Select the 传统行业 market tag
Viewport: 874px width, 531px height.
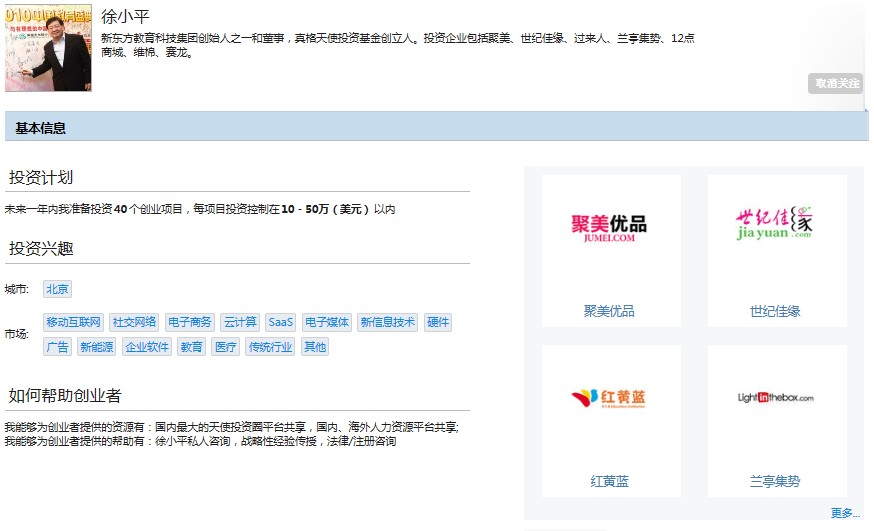coord(270,347)
